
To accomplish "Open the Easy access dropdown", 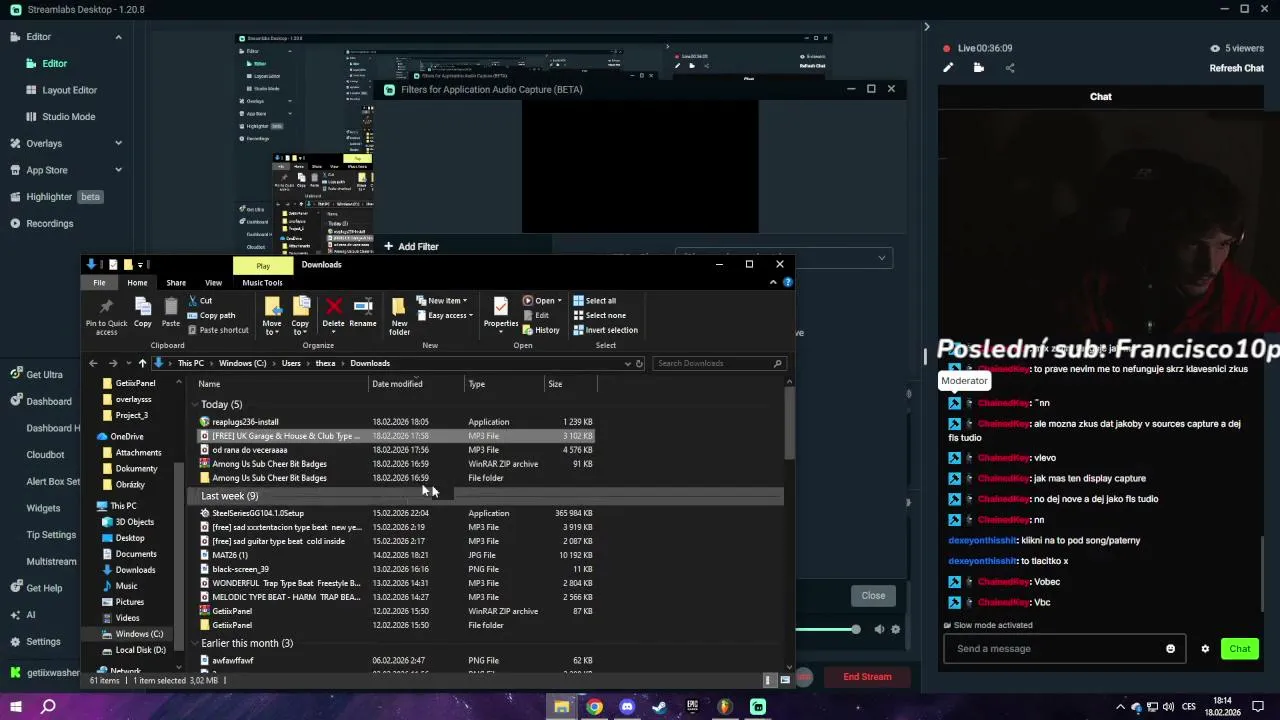I will [444, 315].
